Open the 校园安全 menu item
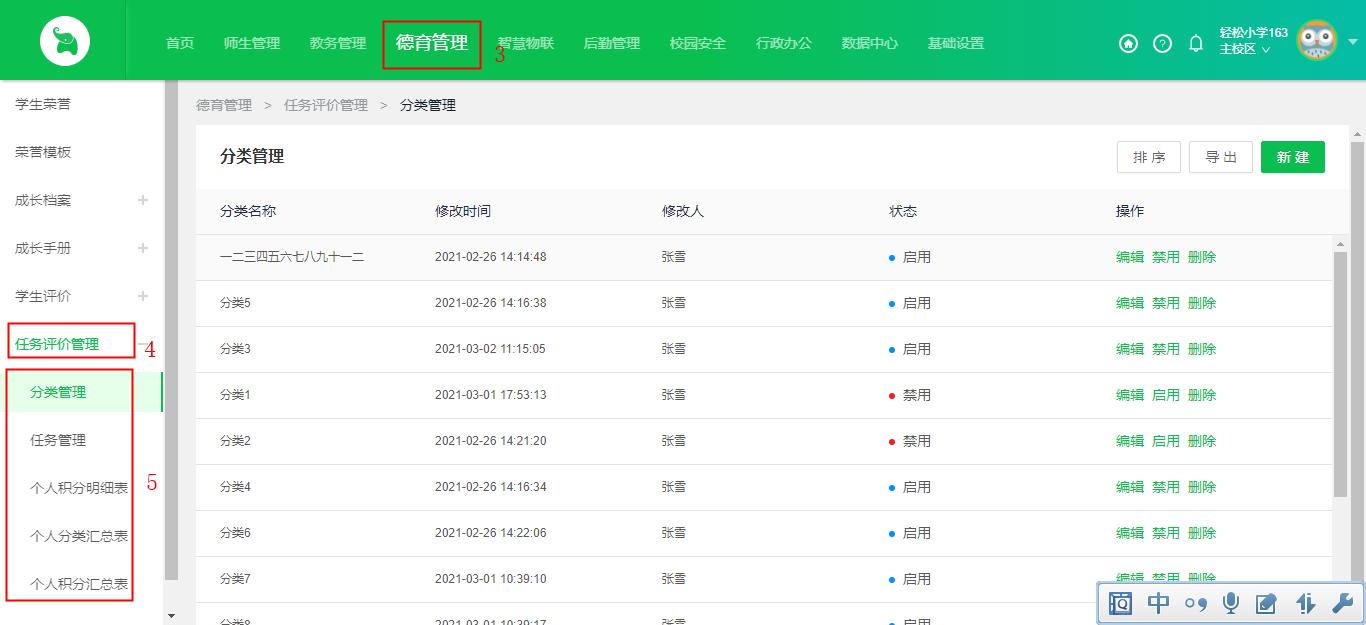The width and height of the screenshot is (1366, 625). (x=697, y=44)
